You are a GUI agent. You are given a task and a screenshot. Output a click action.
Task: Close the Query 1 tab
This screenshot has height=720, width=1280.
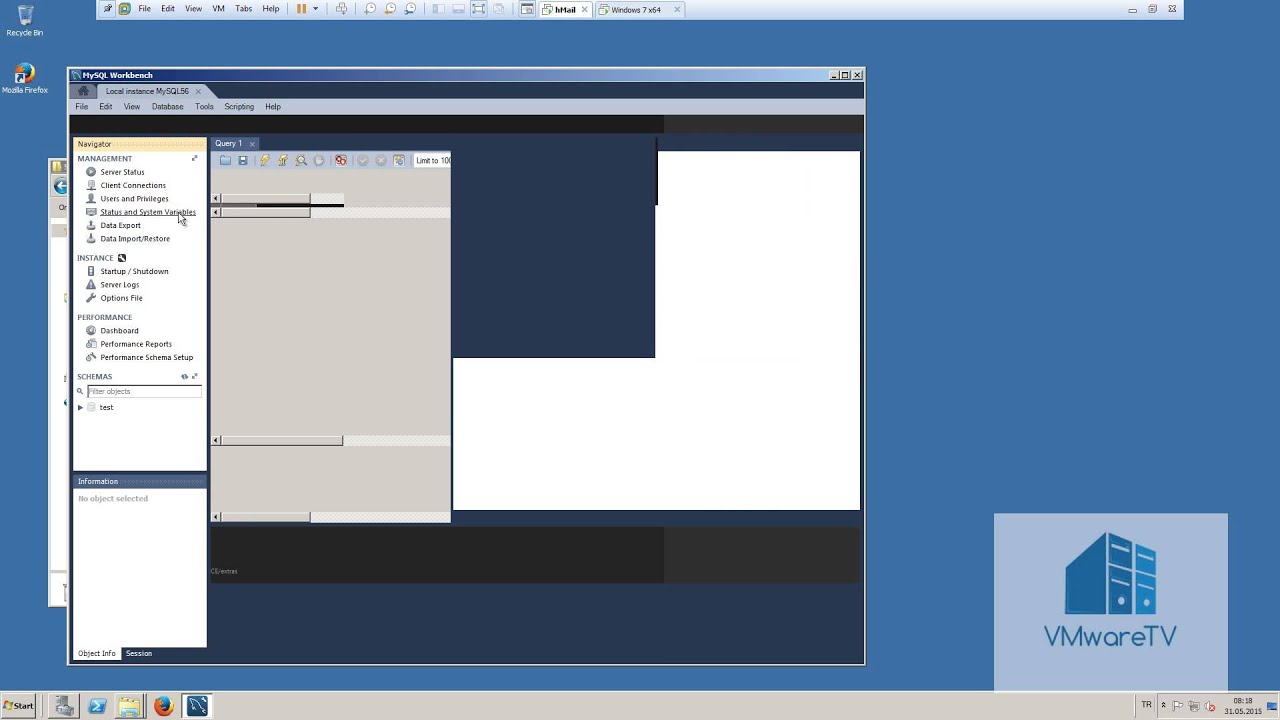click(252, 143)
